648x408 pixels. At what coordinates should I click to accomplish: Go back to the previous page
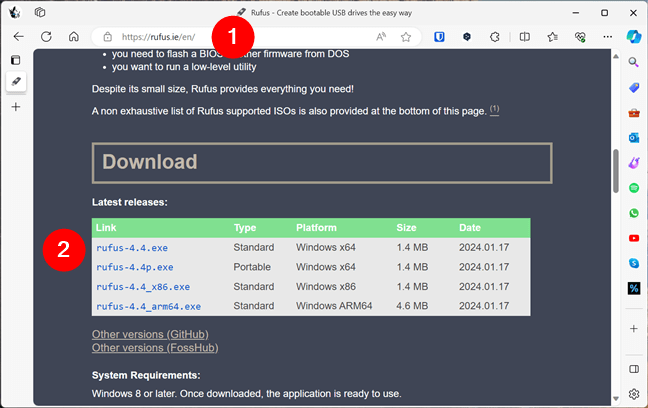coord(19,37)
